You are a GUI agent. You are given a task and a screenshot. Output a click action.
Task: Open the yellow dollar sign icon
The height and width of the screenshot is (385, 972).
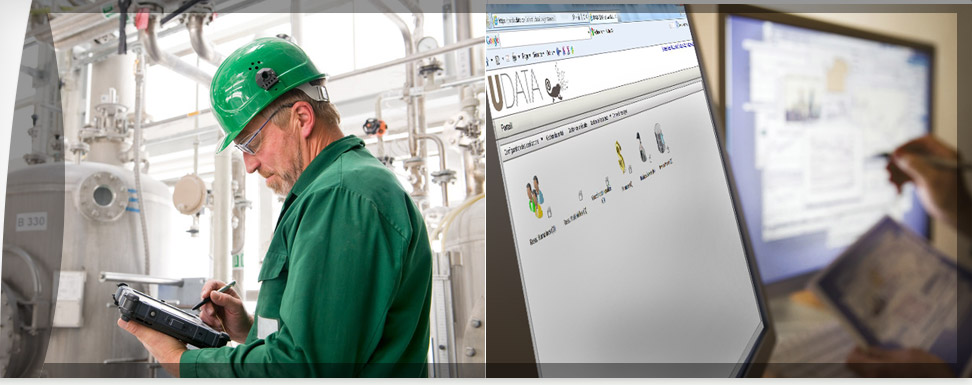coord(621,156)
